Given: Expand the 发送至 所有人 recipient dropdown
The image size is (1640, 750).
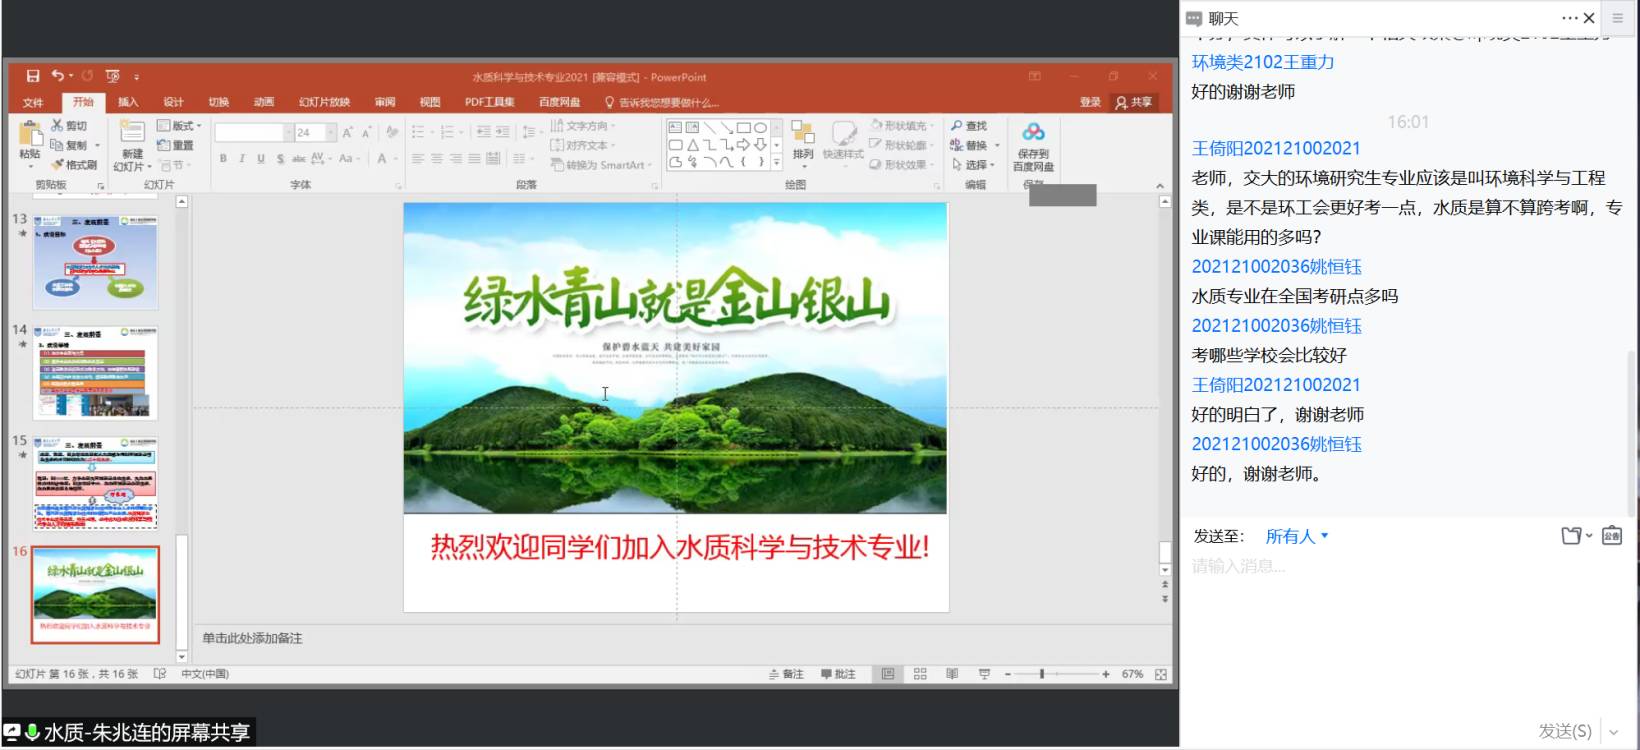Looking at the screenshot, I should coord(1297,537).
